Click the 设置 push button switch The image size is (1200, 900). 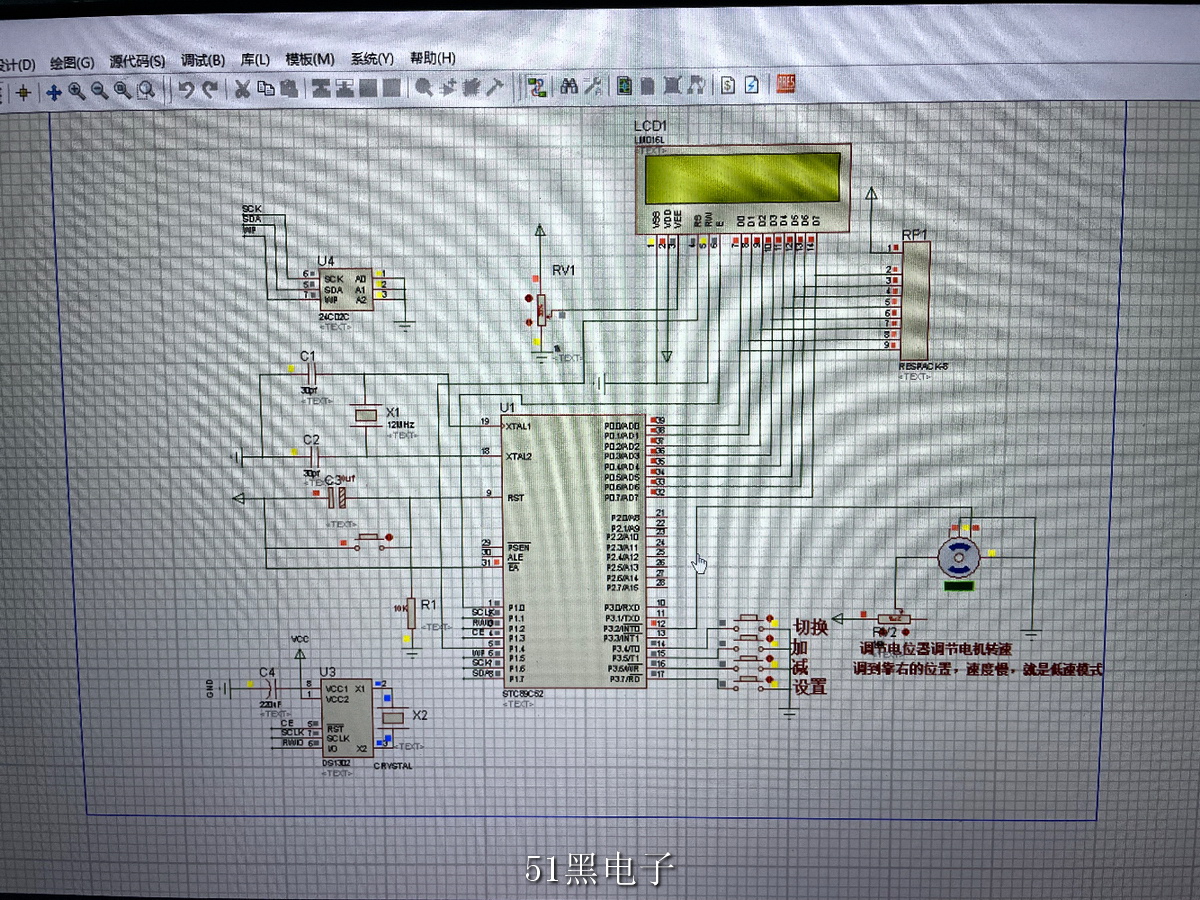[747, 682]
